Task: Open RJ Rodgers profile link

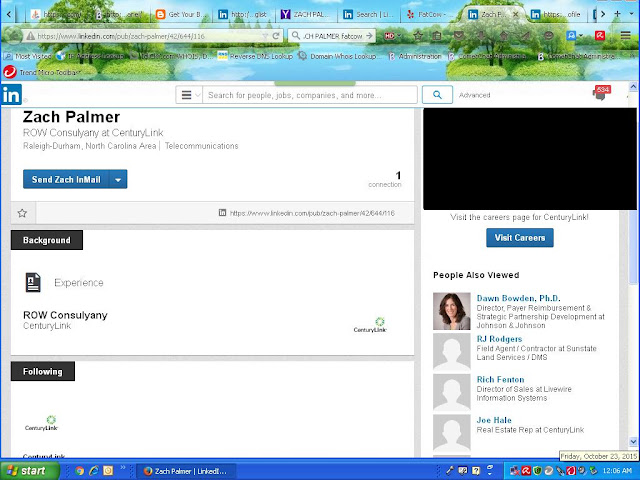Action: 499,339
